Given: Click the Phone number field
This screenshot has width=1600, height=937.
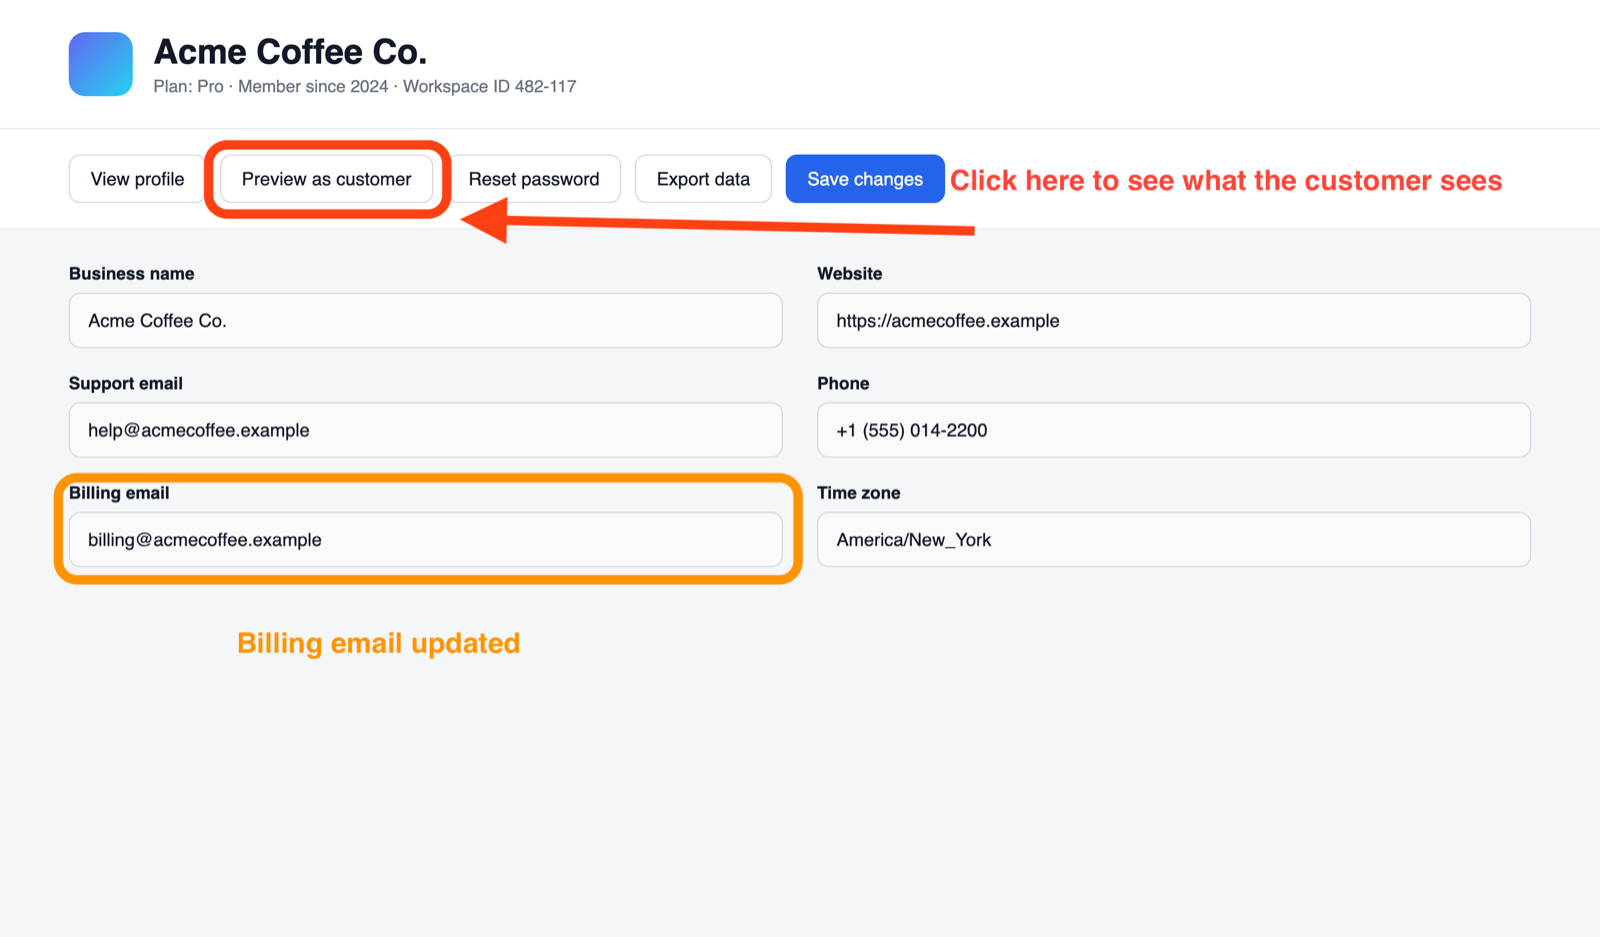Looking at the screenshot, I should (x=1174, y=430).
